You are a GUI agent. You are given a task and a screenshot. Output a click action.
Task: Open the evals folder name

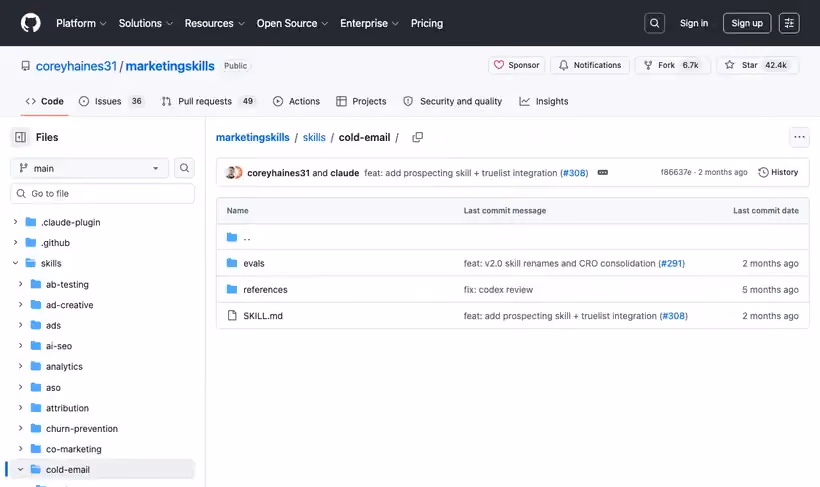(x=254, y=263)
